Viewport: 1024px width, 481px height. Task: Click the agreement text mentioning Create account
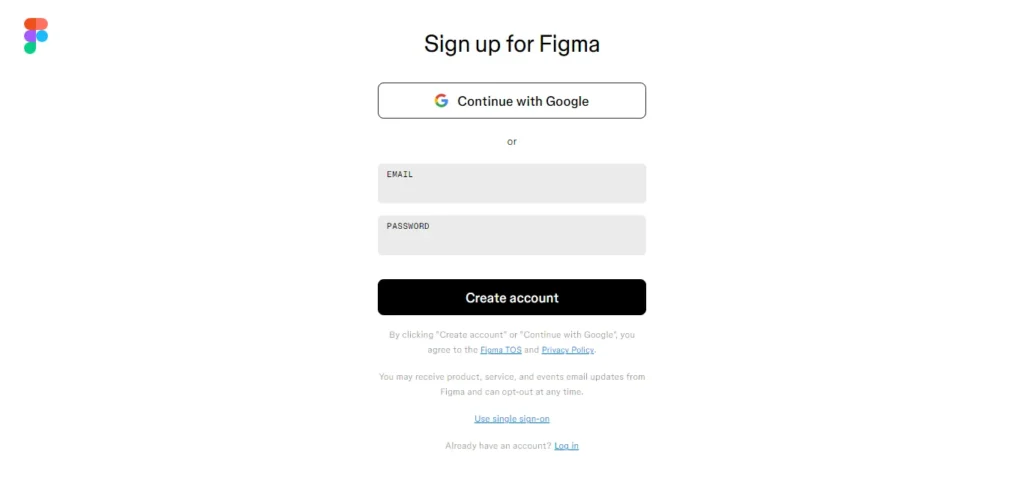click(x=511, y=342)
